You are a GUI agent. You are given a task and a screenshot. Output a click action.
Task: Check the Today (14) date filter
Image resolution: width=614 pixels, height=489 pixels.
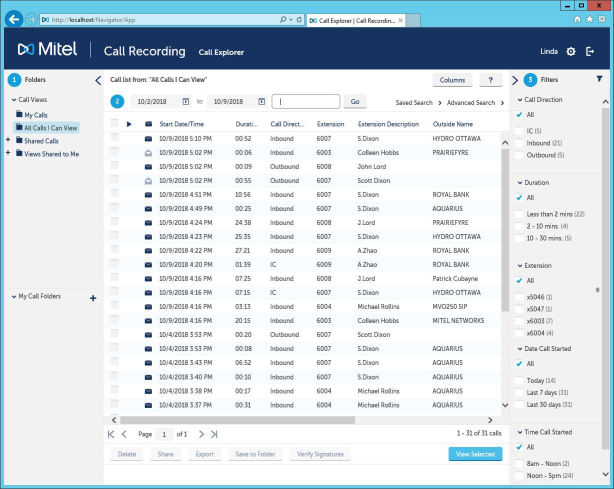click(x=519, y=381)
